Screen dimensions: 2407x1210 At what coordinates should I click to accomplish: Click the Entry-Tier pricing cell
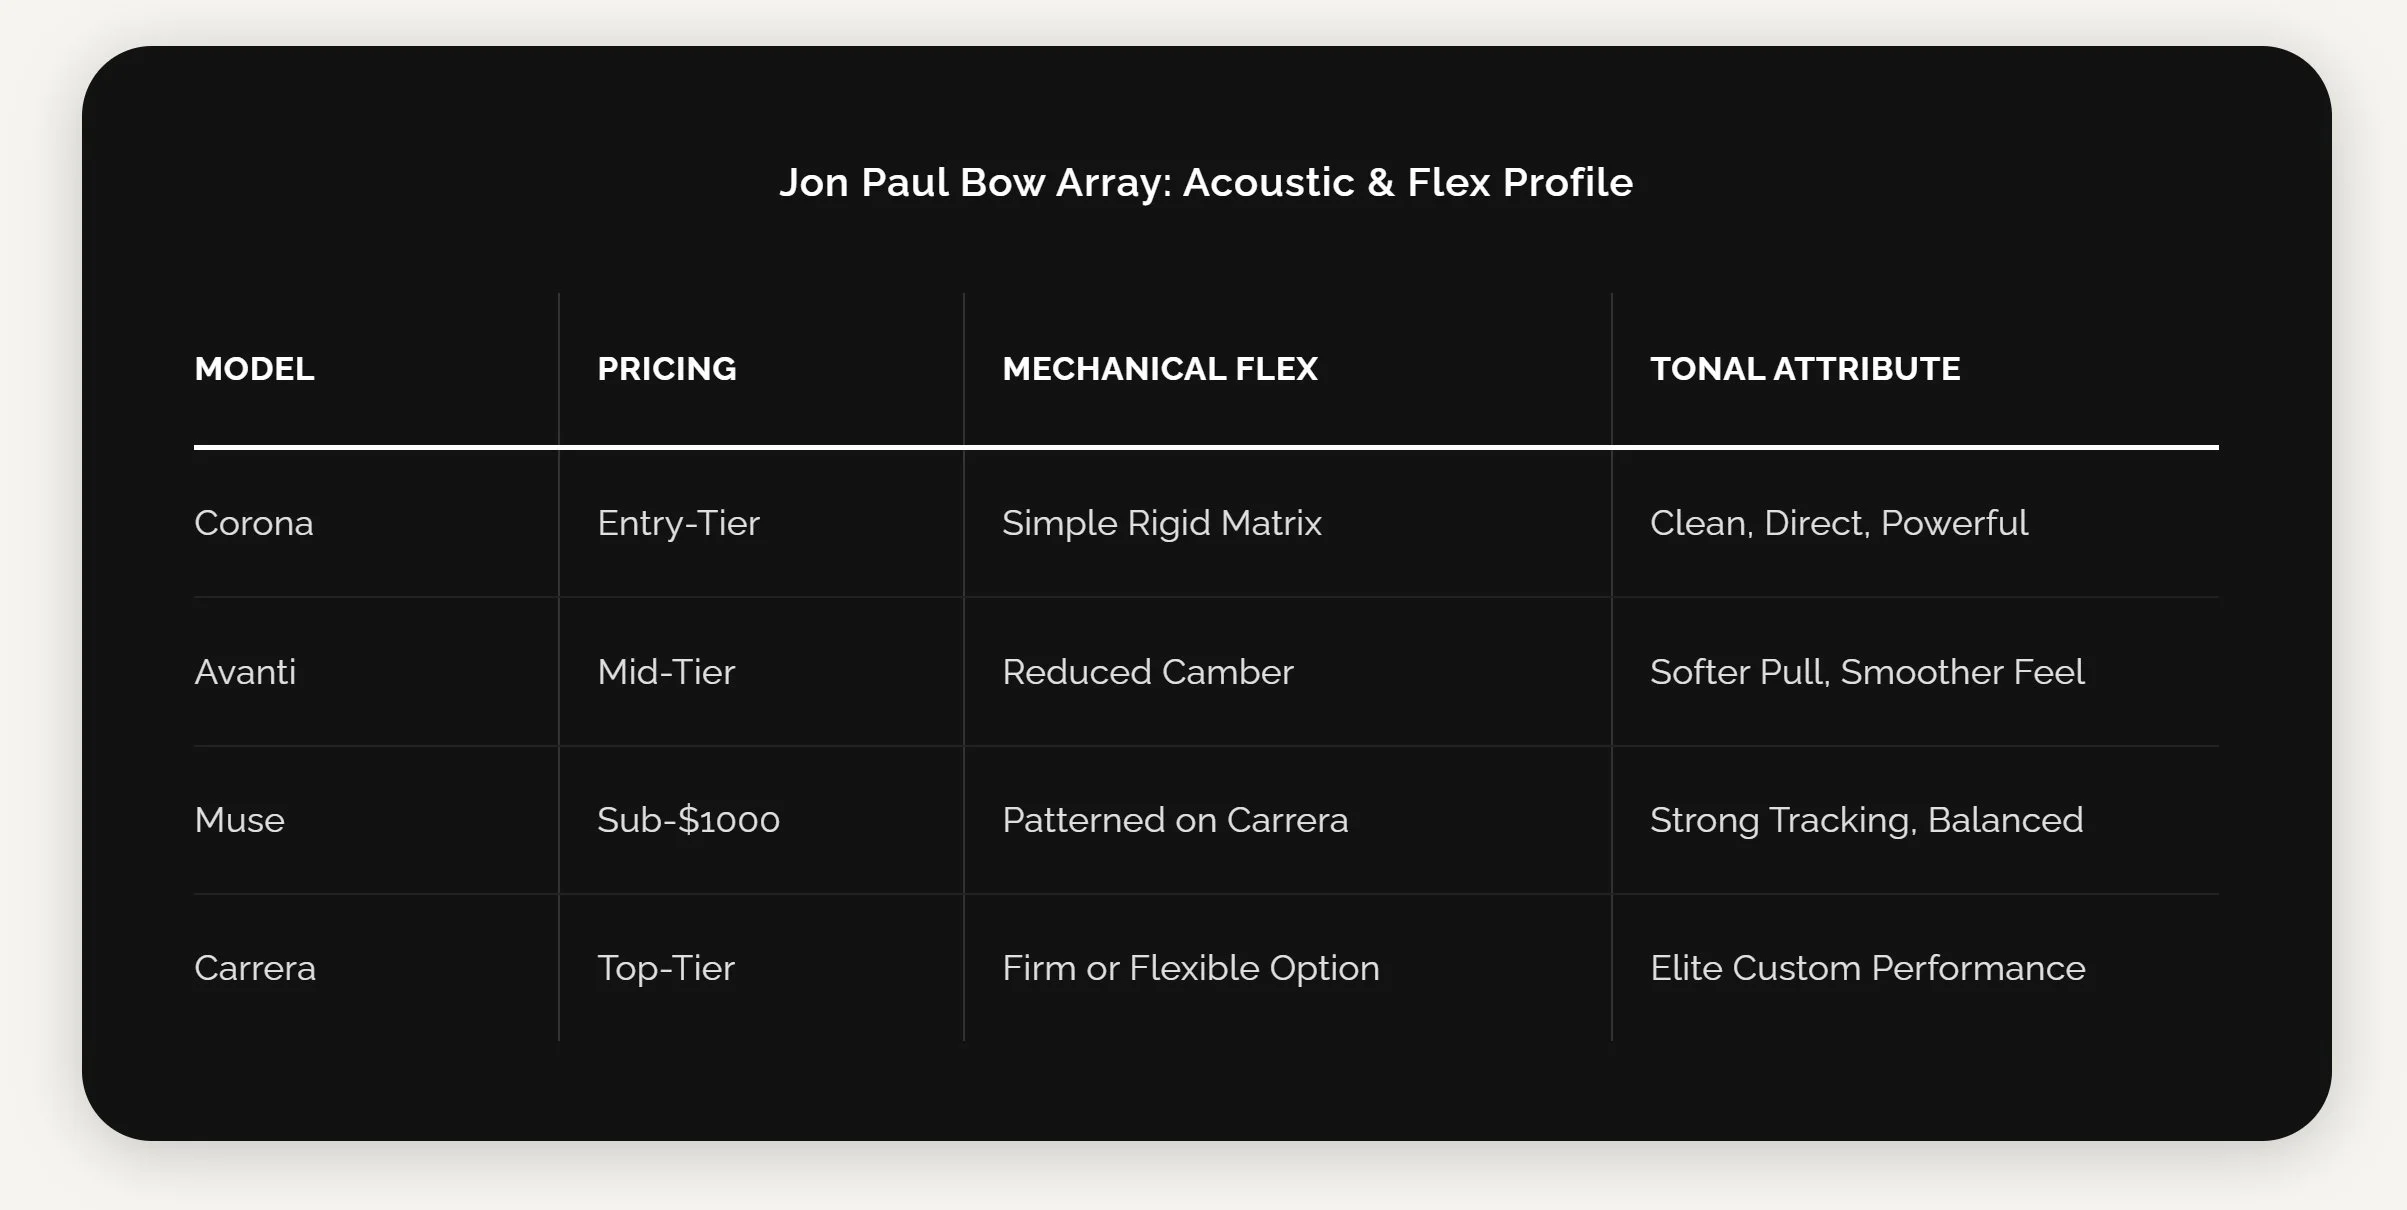[761, 523]
